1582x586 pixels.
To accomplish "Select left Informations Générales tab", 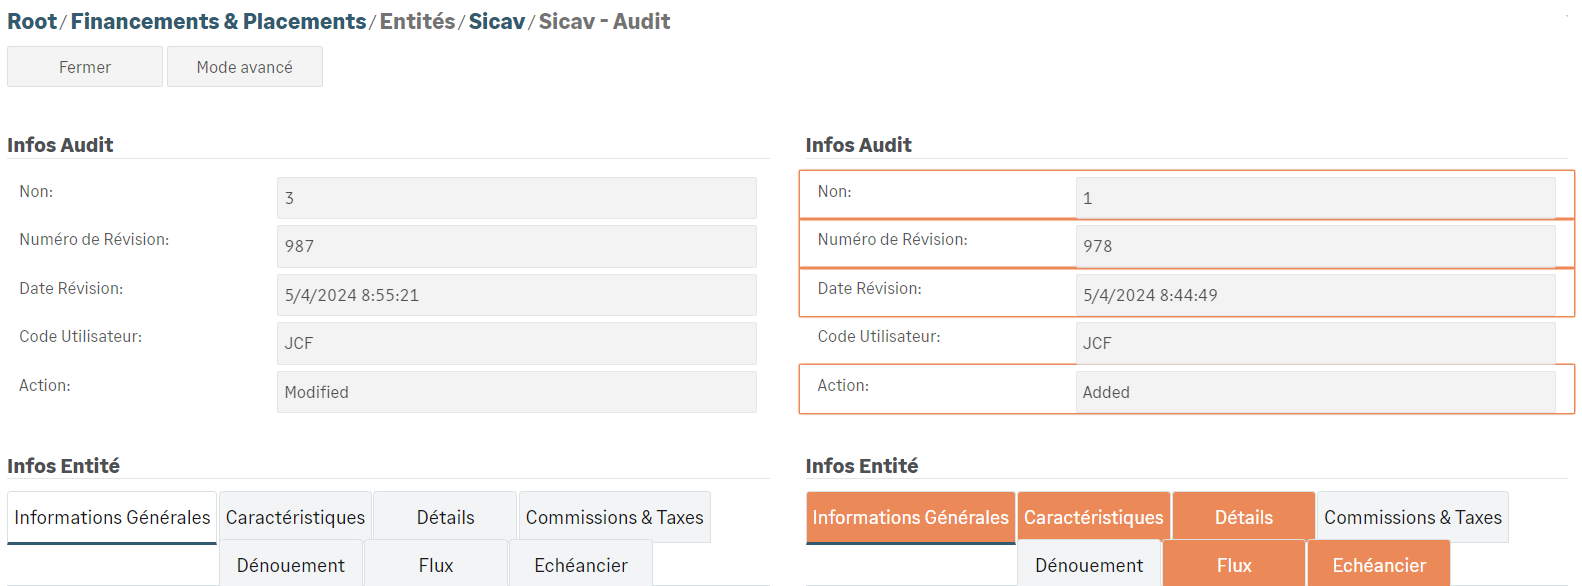I will (112, 517).
